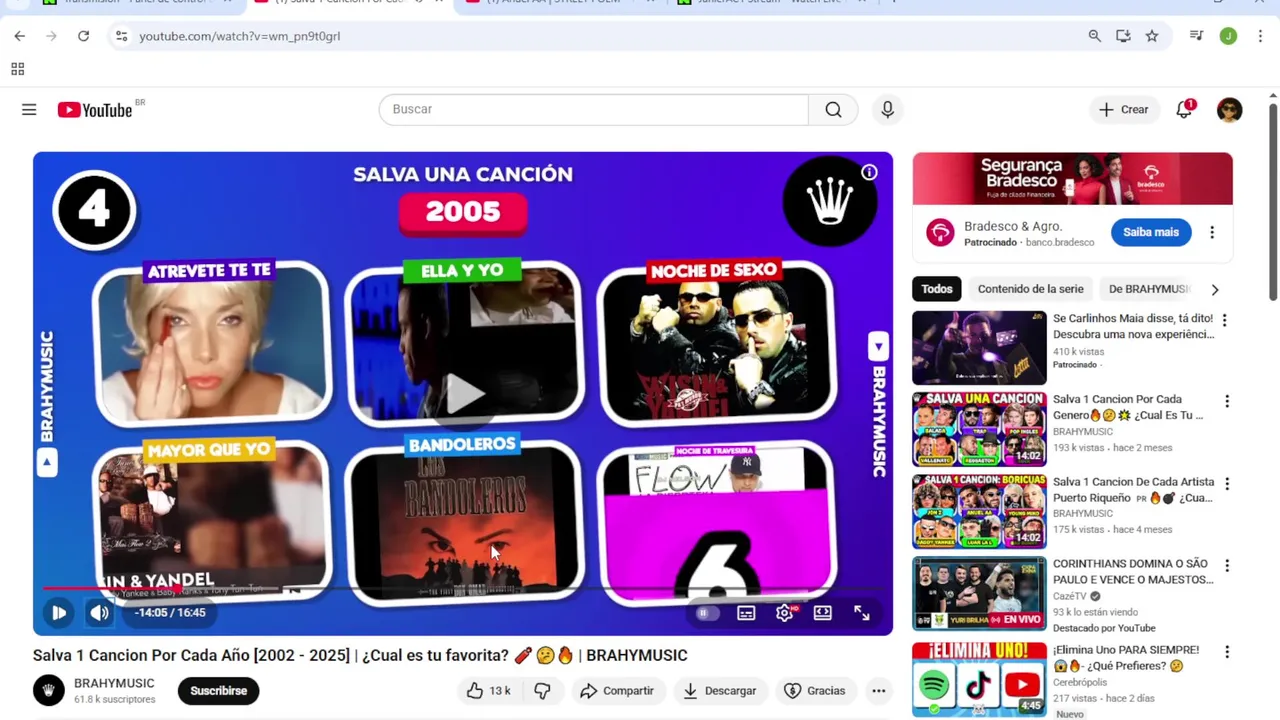View site information icon in address bar
The height and width of the screenshot is (720, 1280).
[121, 36]
